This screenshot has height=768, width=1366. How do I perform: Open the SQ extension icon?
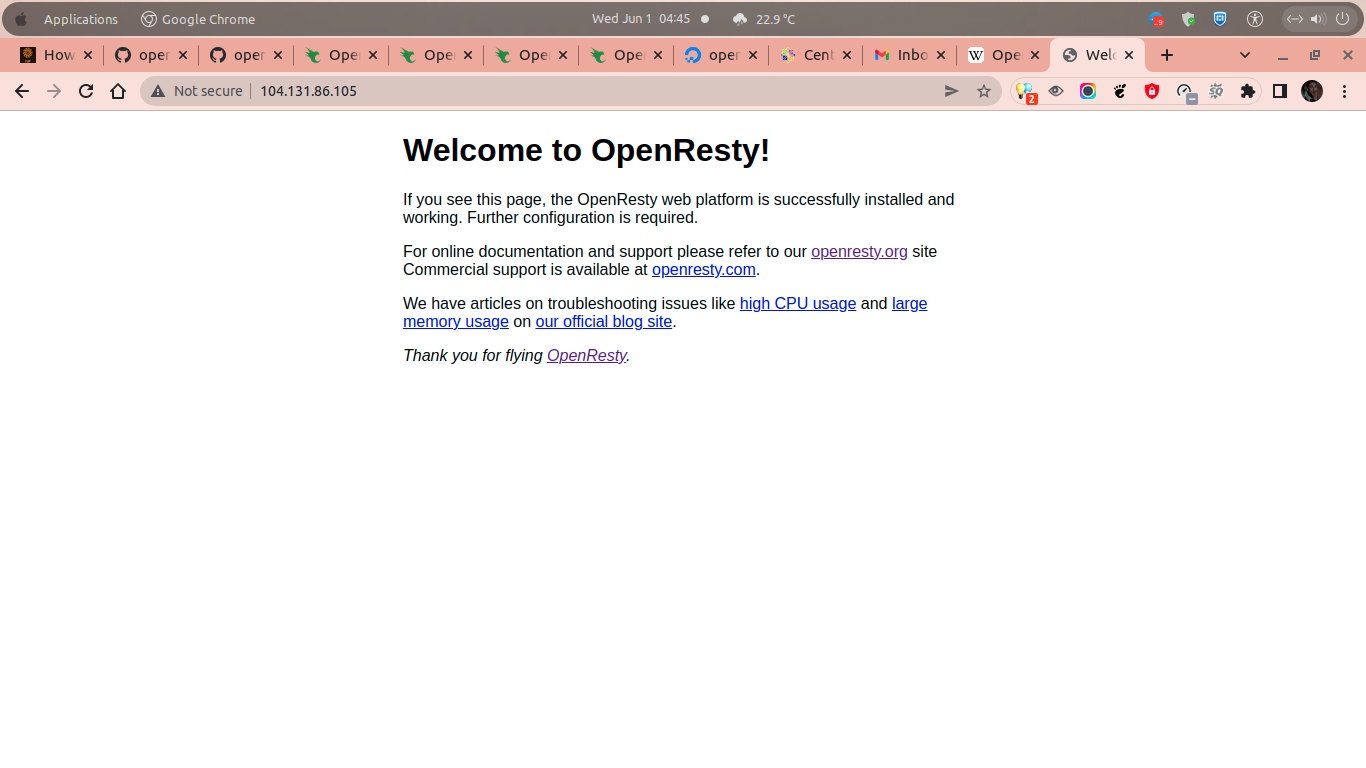pos(1216,91)
